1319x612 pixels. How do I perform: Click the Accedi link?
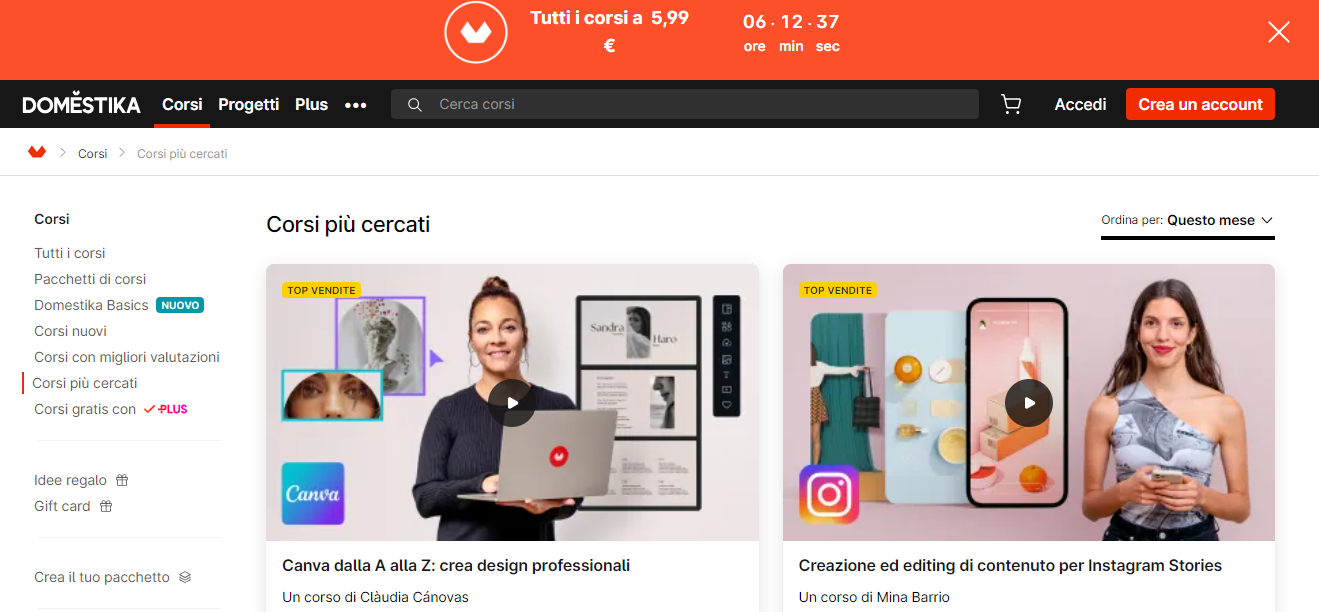pos(1080,104)
